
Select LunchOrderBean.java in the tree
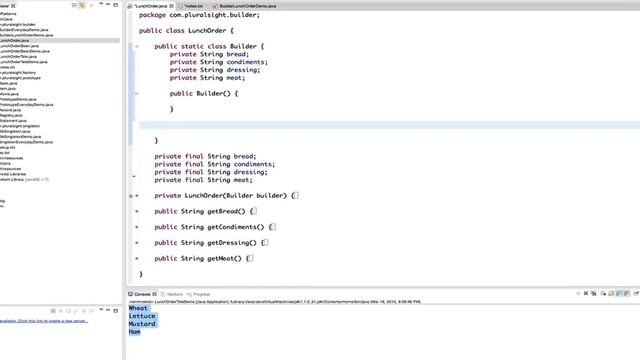coord(19,46)
